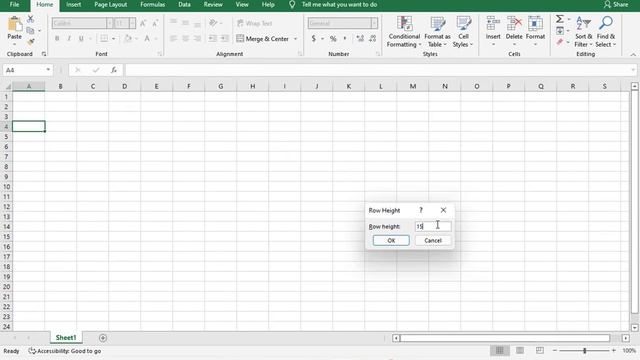Apply Comma Style format
Screen dimensions: 640x360
[x=345, y=38]
